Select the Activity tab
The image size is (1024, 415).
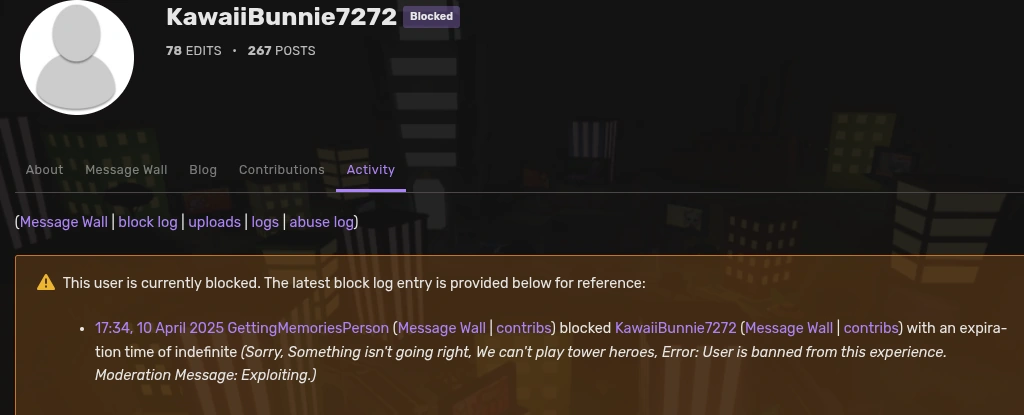pyautogui.click(x=370, y=170)
